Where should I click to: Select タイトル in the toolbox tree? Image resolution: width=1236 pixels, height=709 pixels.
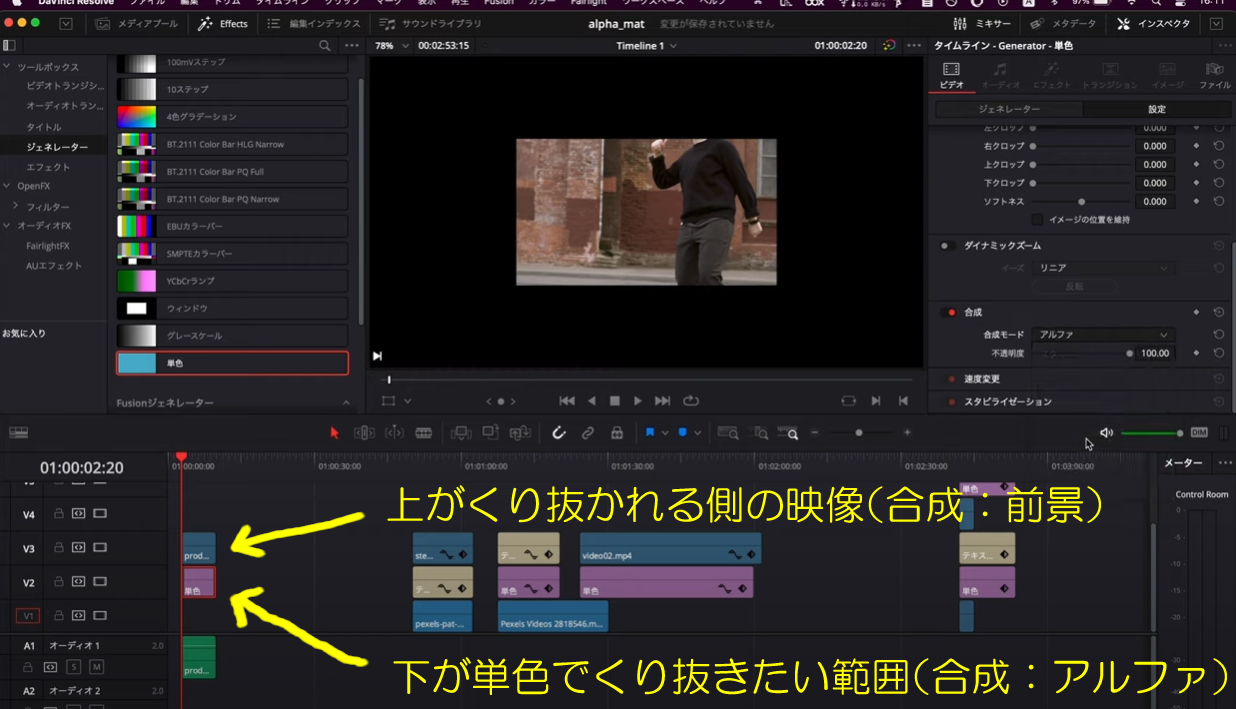[x=44, y=127]
